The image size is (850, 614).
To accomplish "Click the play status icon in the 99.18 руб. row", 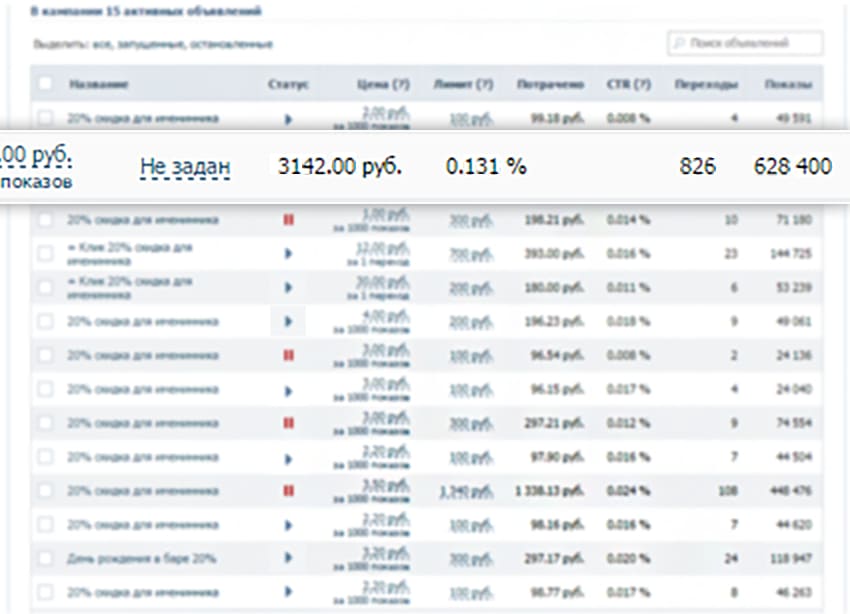I will tap(288, 118).
